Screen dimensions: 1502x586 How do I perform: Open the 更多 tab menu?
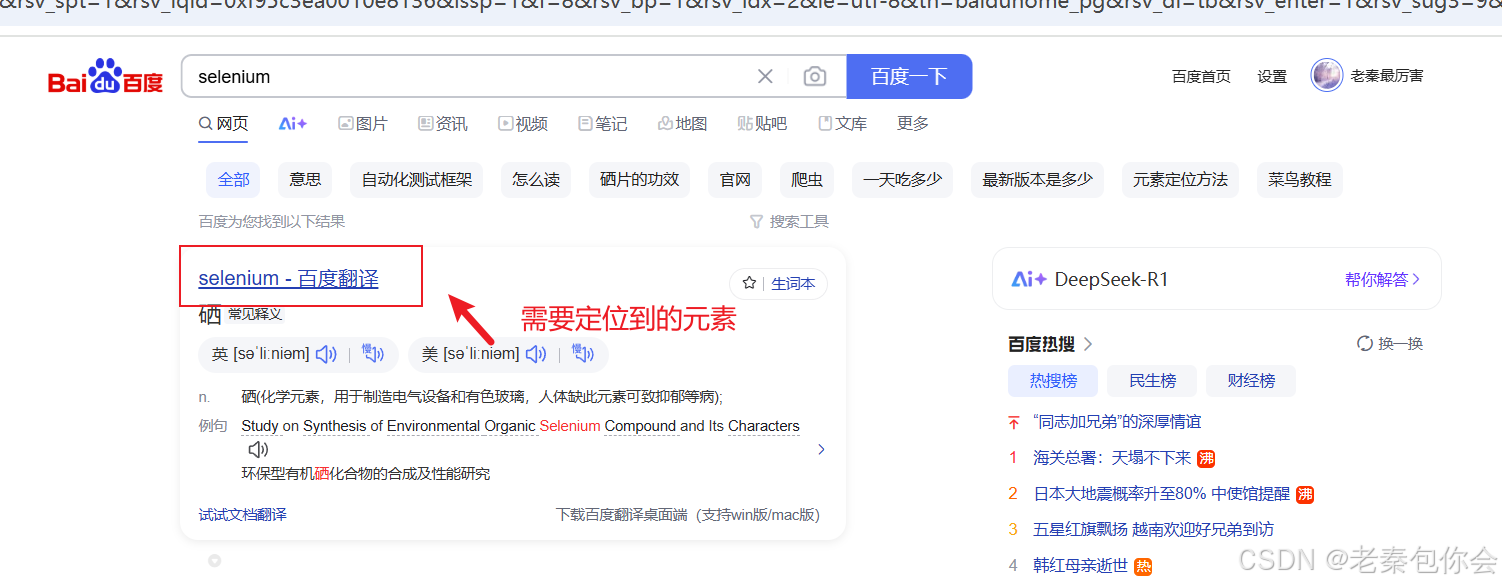(x=913, y=123)
